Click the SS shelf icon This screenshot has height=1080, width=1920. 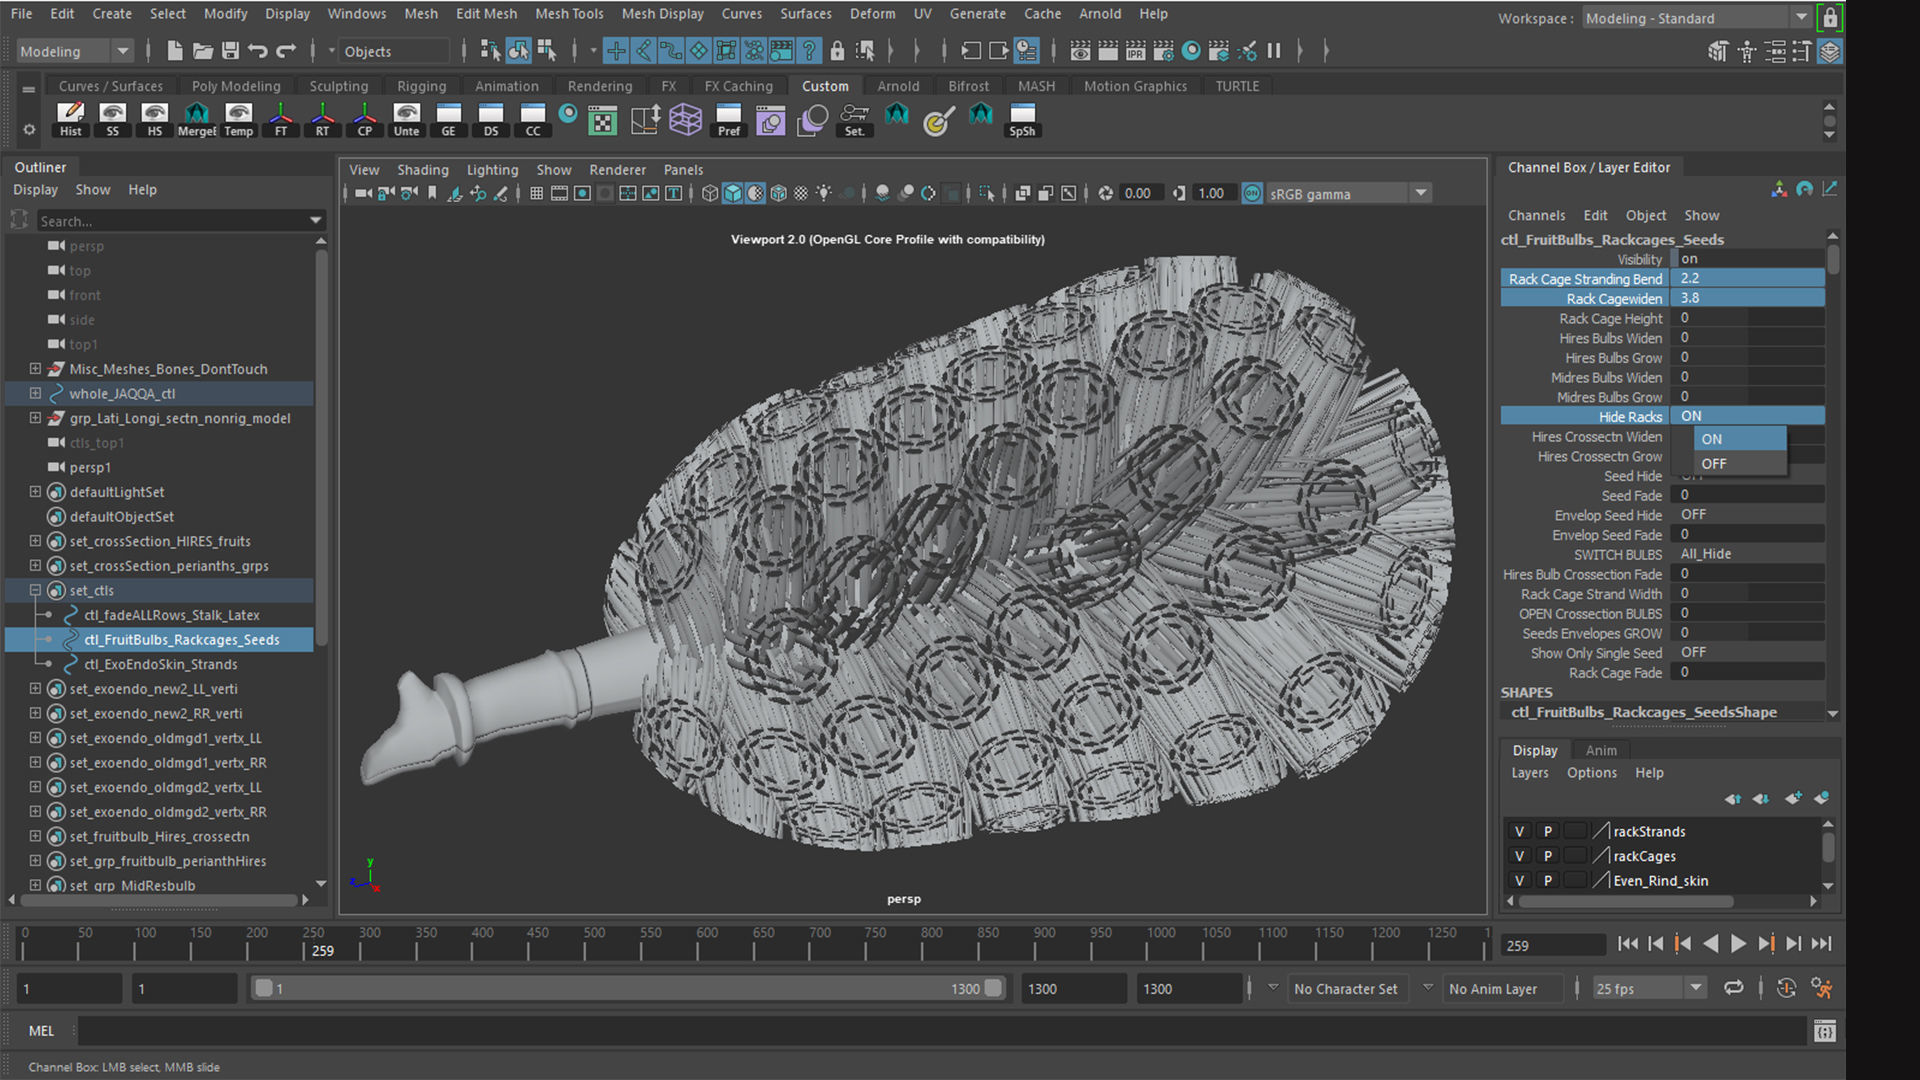tap(112, 119)
